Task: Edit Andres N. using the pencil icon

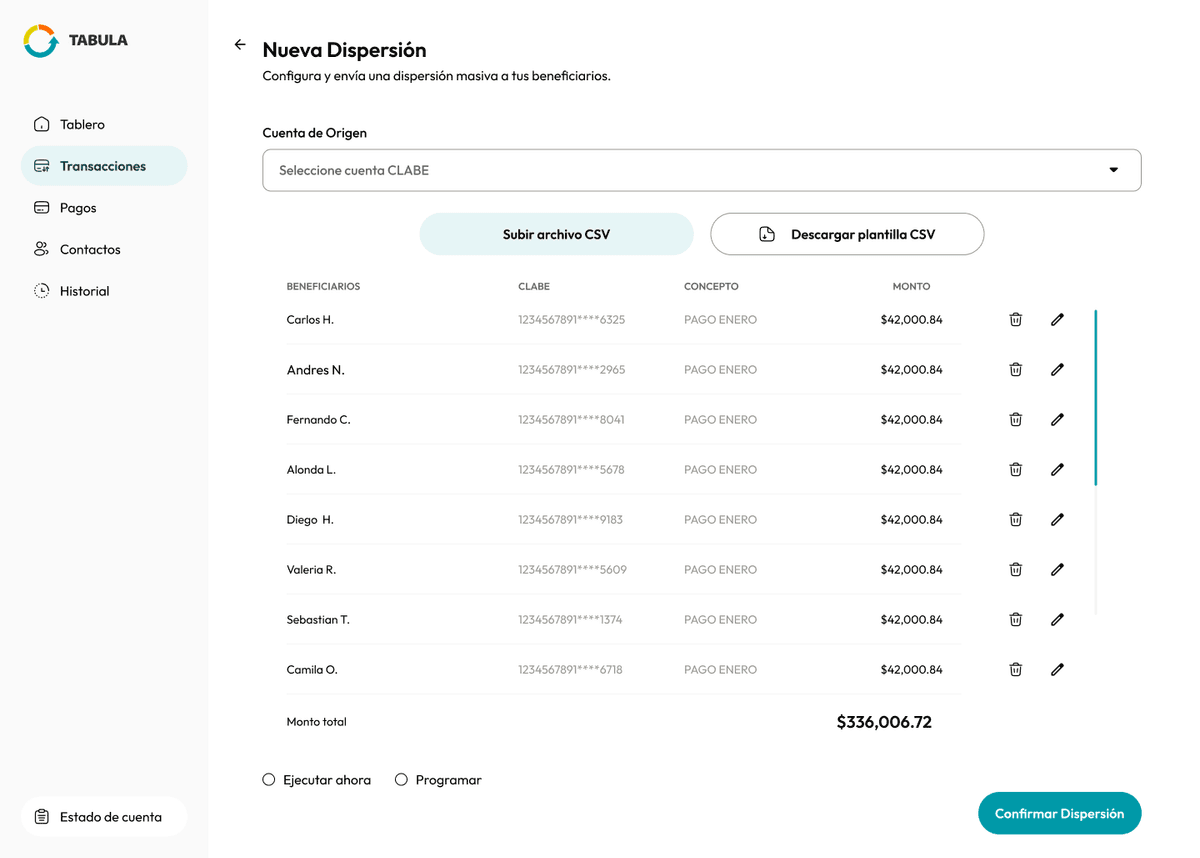Action: (1057, 369)
